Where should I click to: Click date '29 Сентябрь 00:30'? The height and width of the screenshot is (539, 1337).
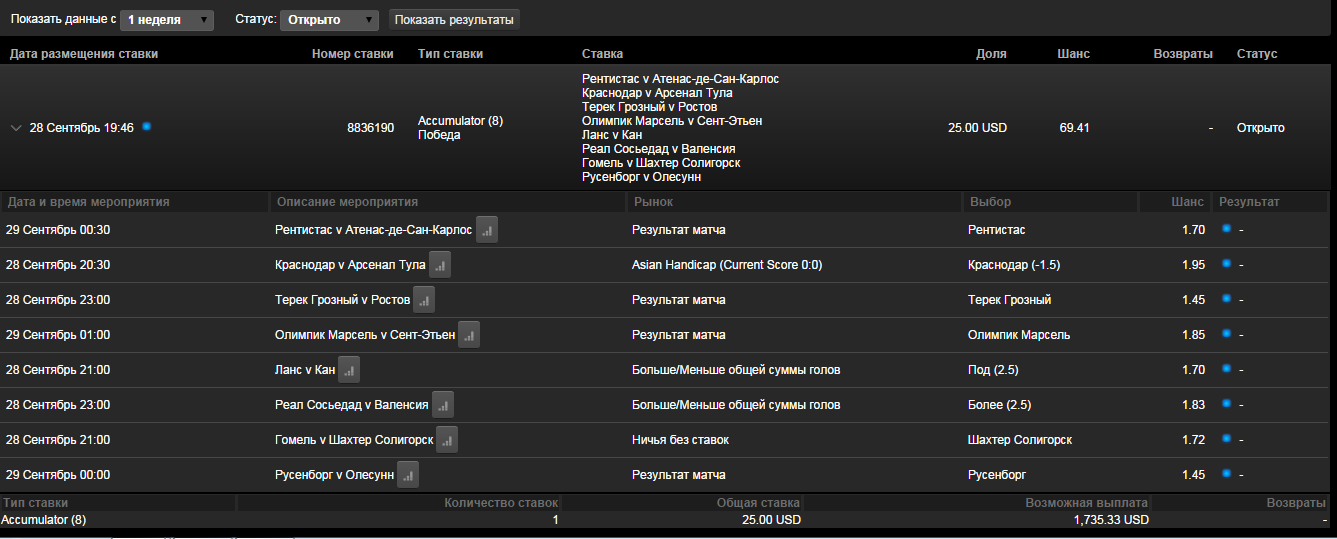click(x=58, y=230)
